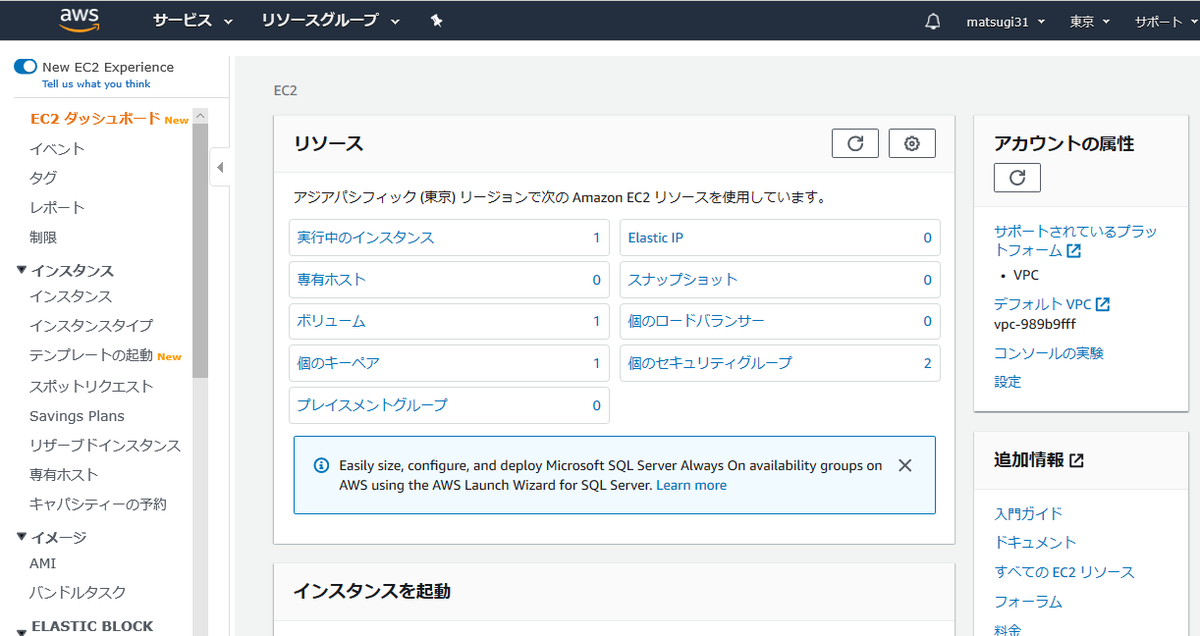Open Savings Plans in sidebar
Screen dimensions: 1200x636
[77, 415]
